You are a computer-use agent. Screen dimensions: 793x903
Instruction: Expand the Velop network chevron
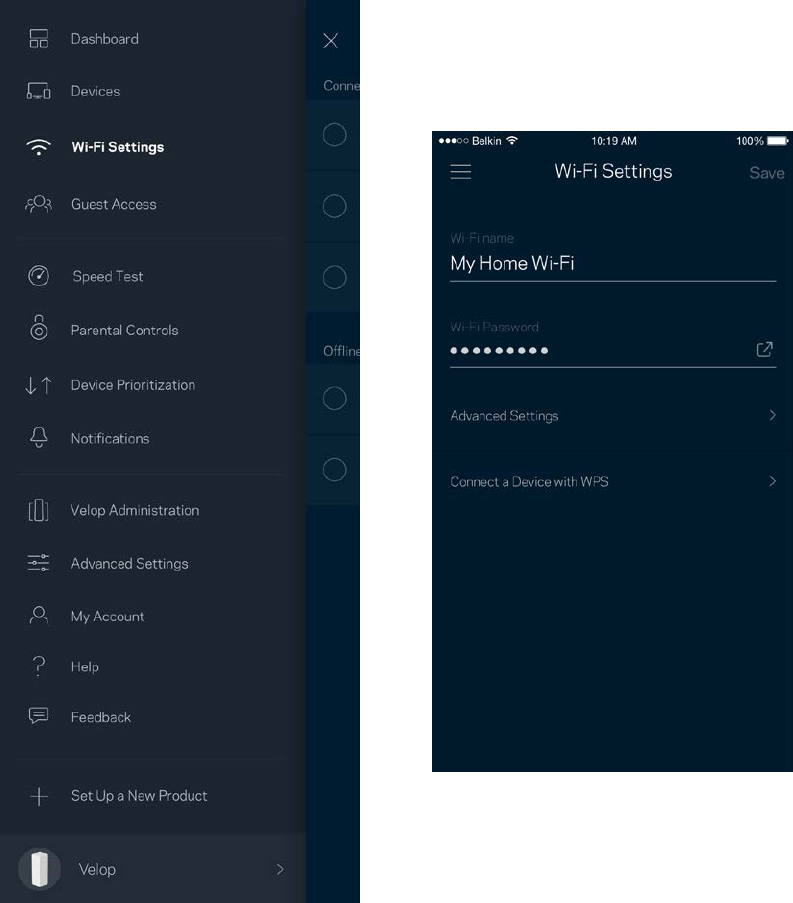(280, 869)
